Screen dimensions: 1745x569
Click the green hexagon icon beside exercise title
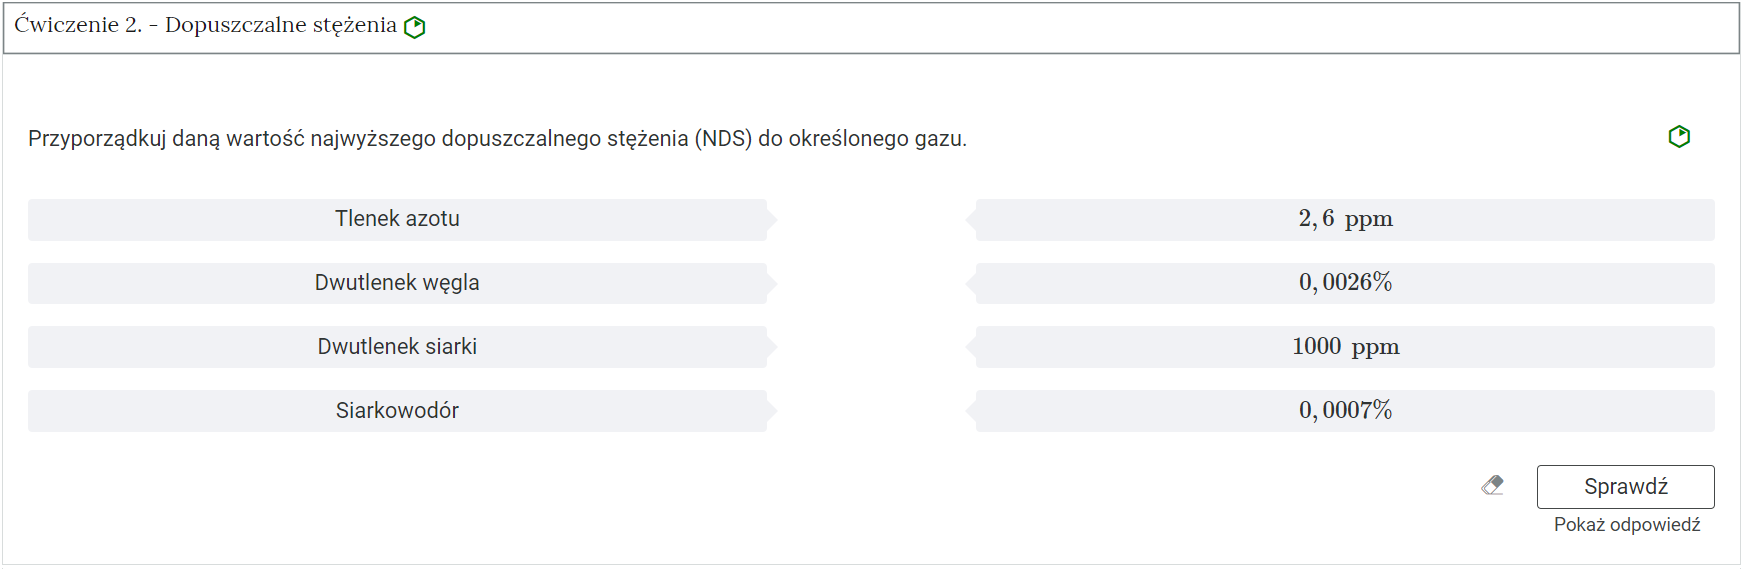(415, 27)
